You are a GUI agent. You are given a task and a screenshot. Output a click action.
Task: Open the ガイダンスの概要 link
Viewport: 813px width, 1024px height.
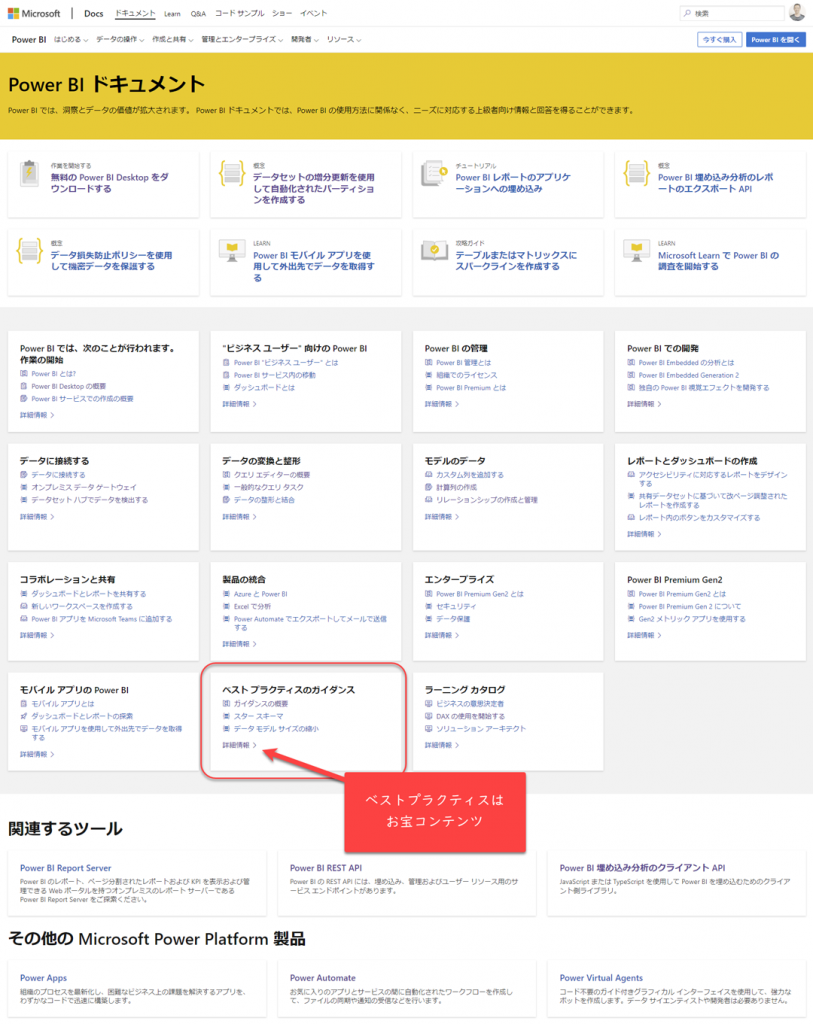pyautogui.click(x=261, y=703)
